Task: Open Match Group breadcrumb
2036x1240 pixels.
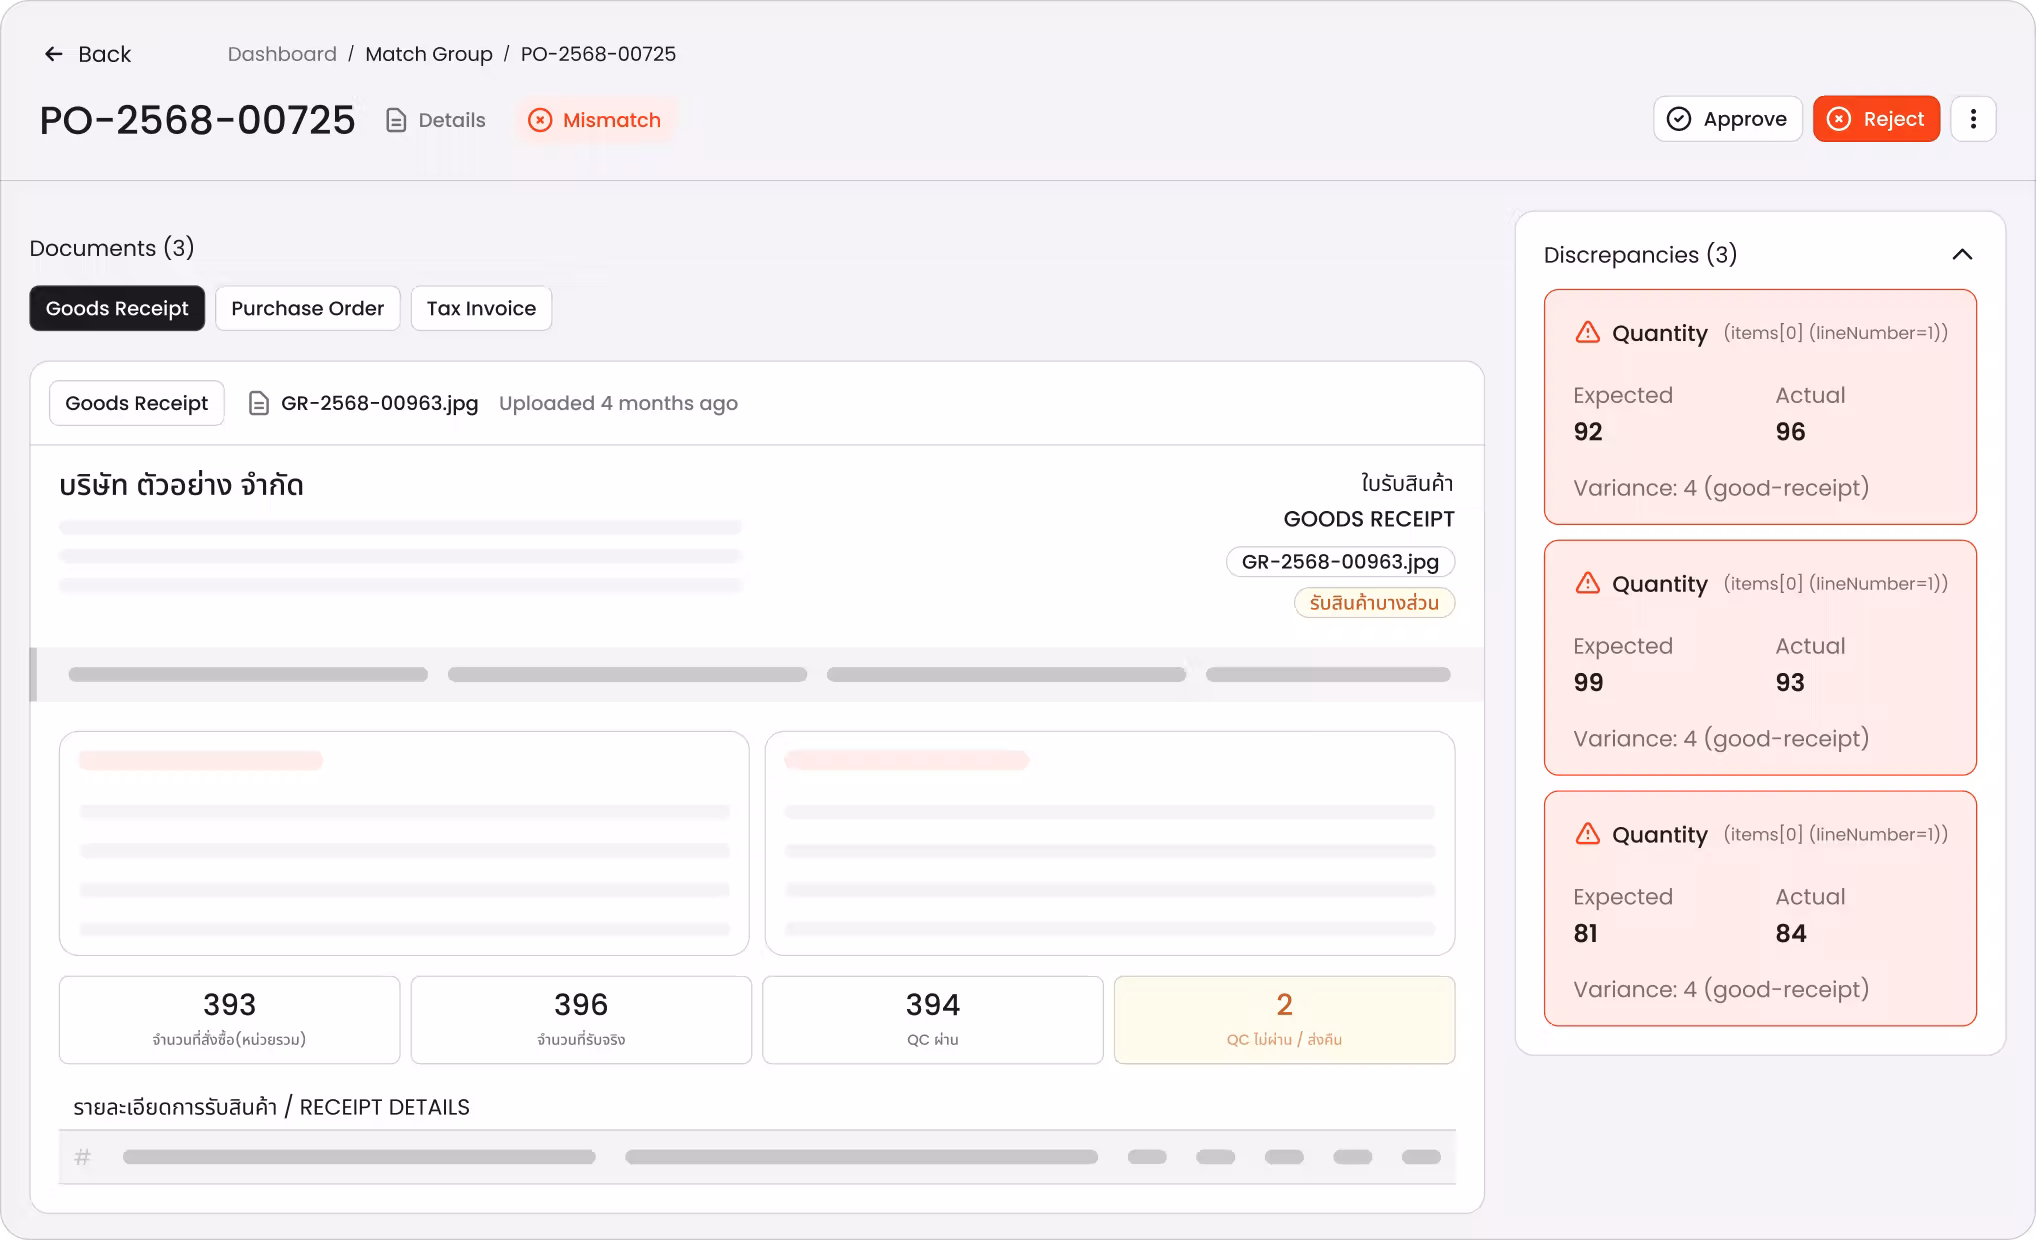Action: click(429, 54)
